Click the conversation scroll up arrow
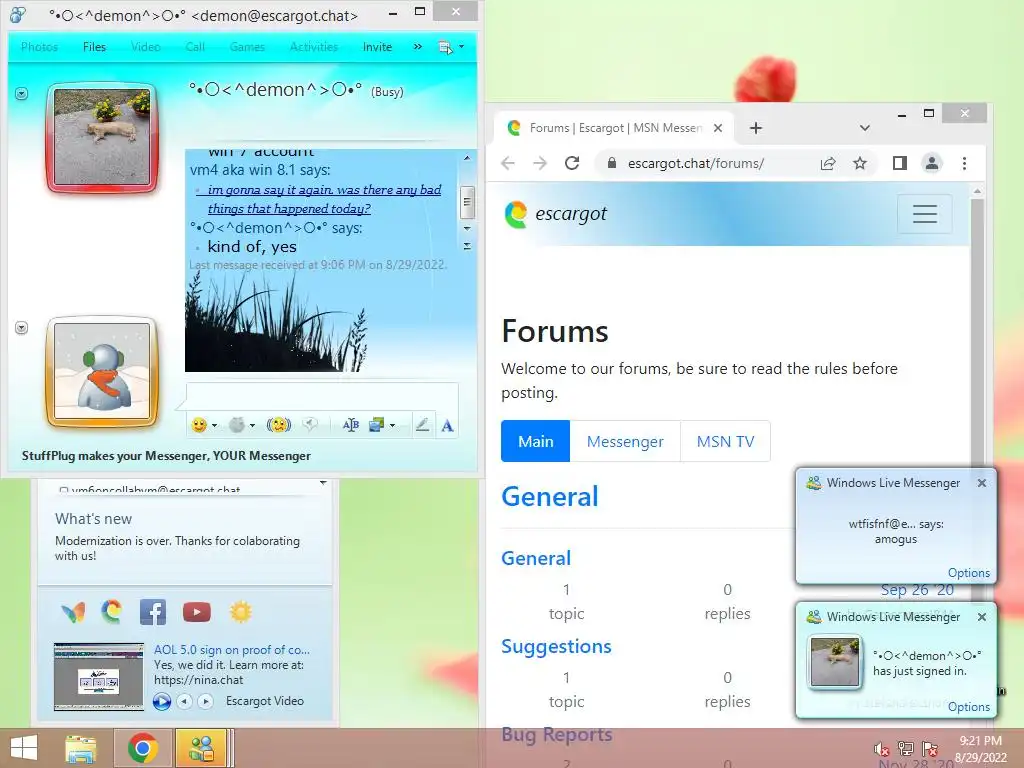1024x768 pixels. [x=467, y=157]
